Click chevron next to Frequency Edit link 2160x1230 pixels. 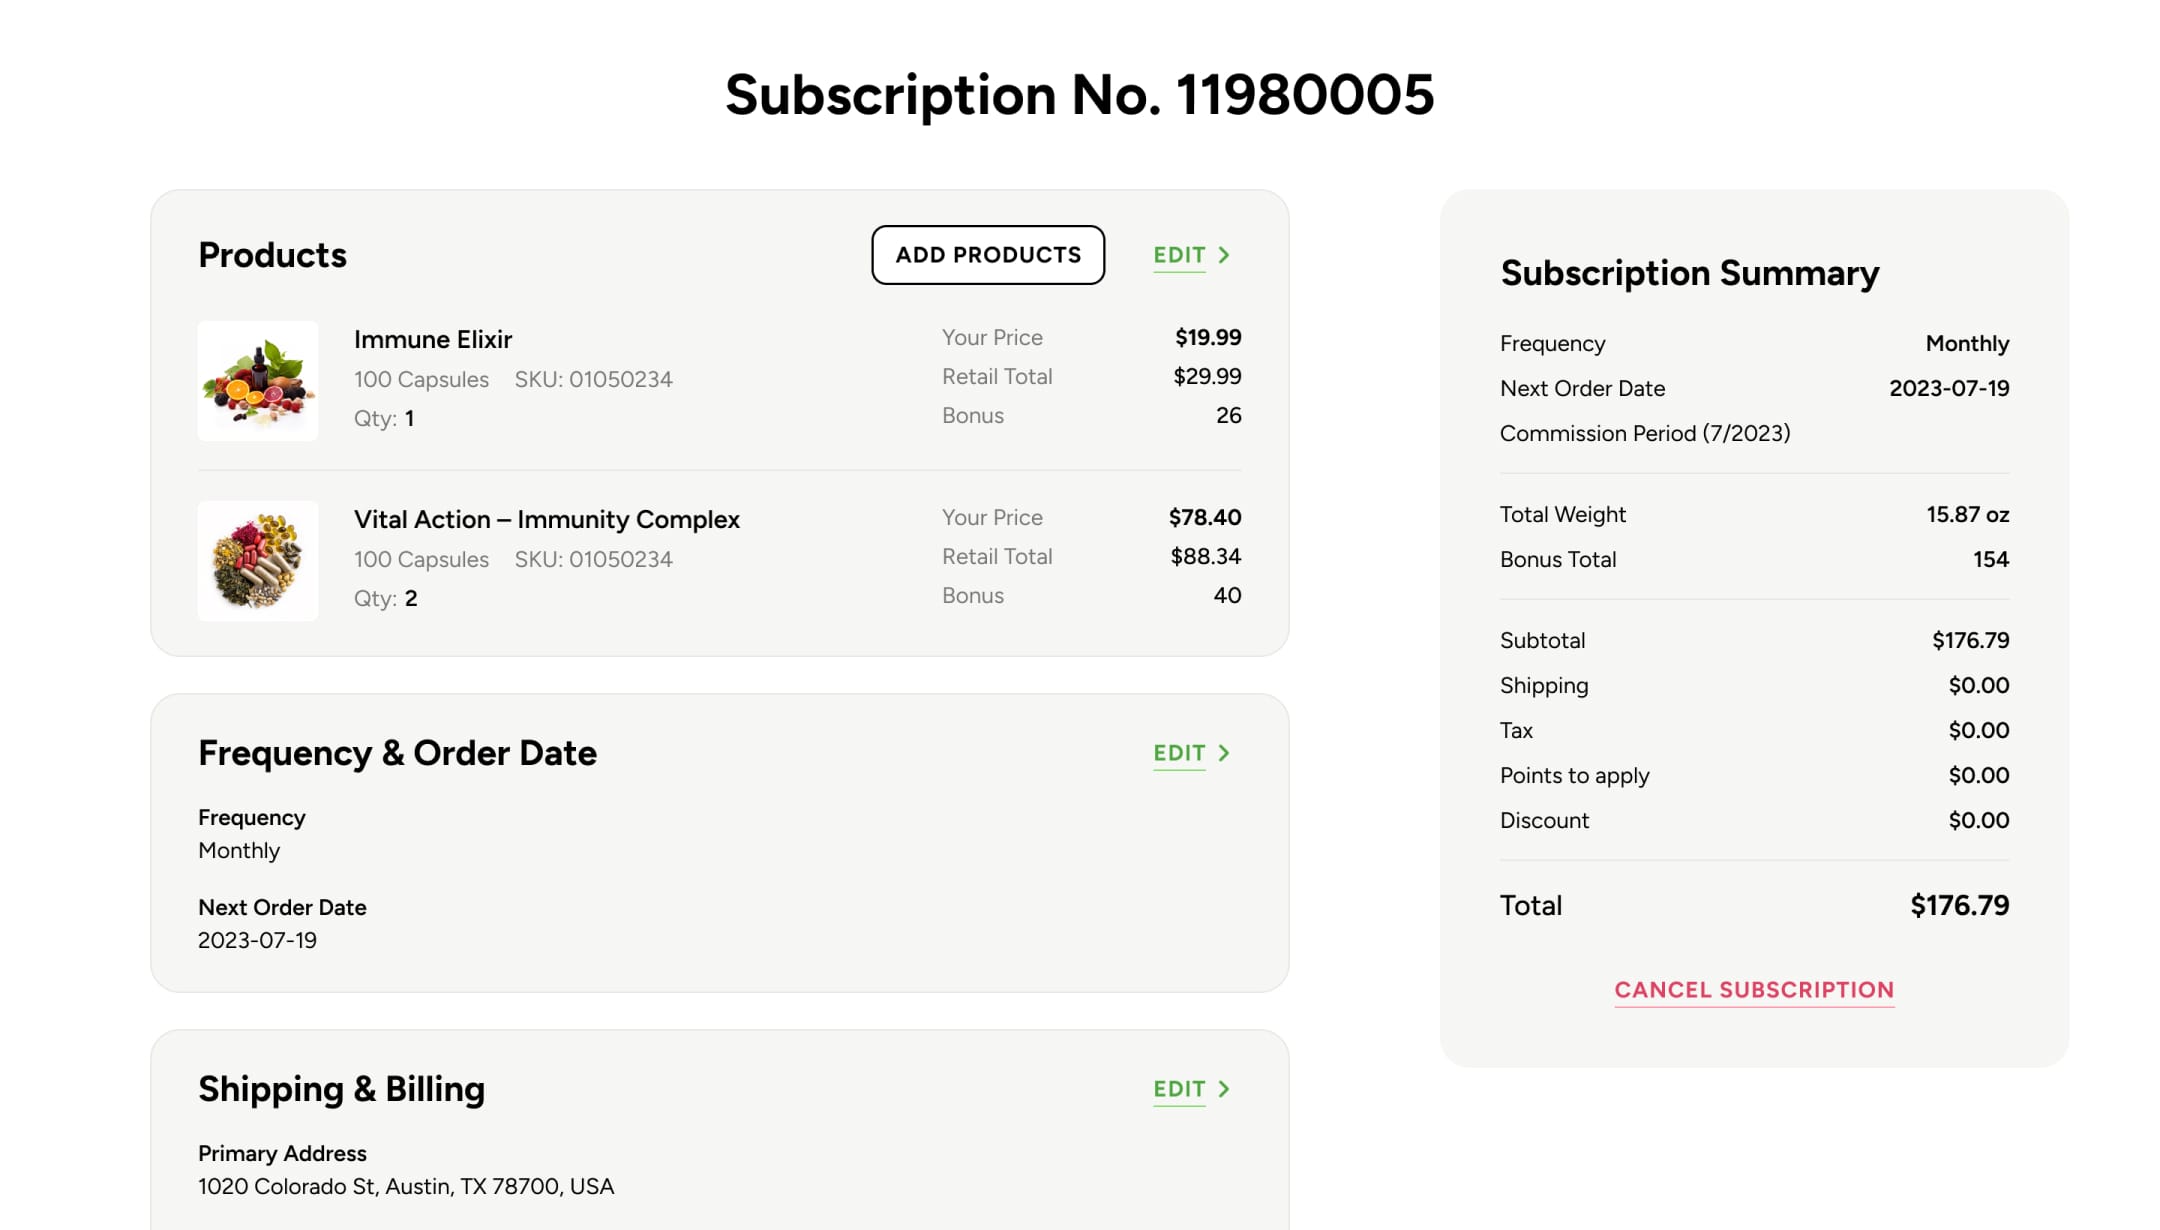[x=1224, y=753]
